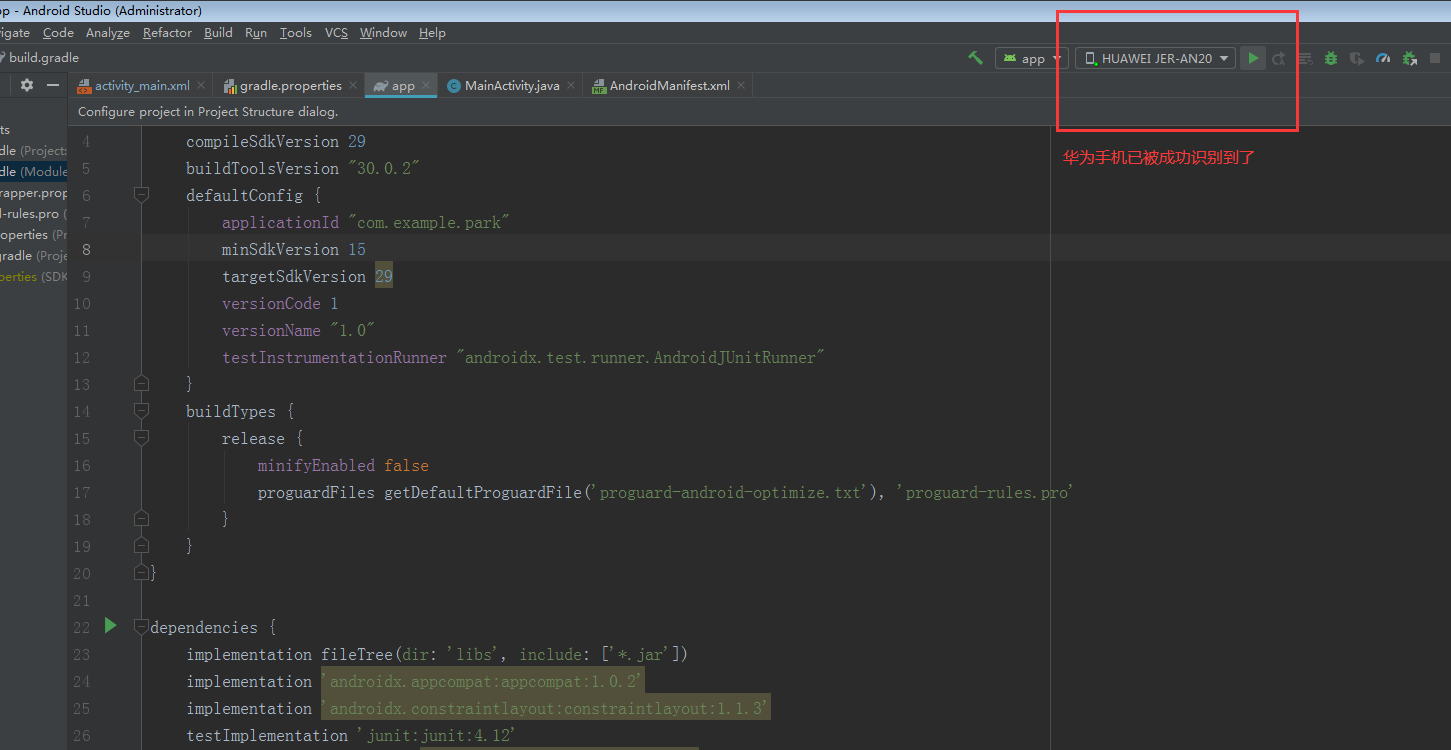The image size is (1451, 750).
Task: Click the Make Project hammer icon
Action: (975, 58)
